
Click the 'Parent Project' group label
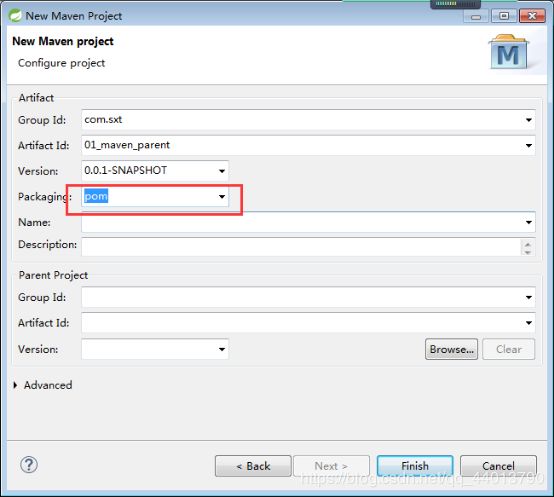pyautogui.click(x=53, y=275)
